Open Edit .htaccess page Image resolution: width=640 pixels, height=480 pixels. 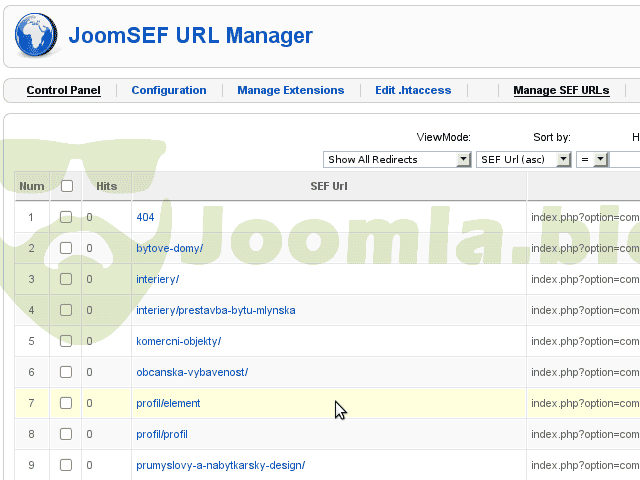coord(413,90)
